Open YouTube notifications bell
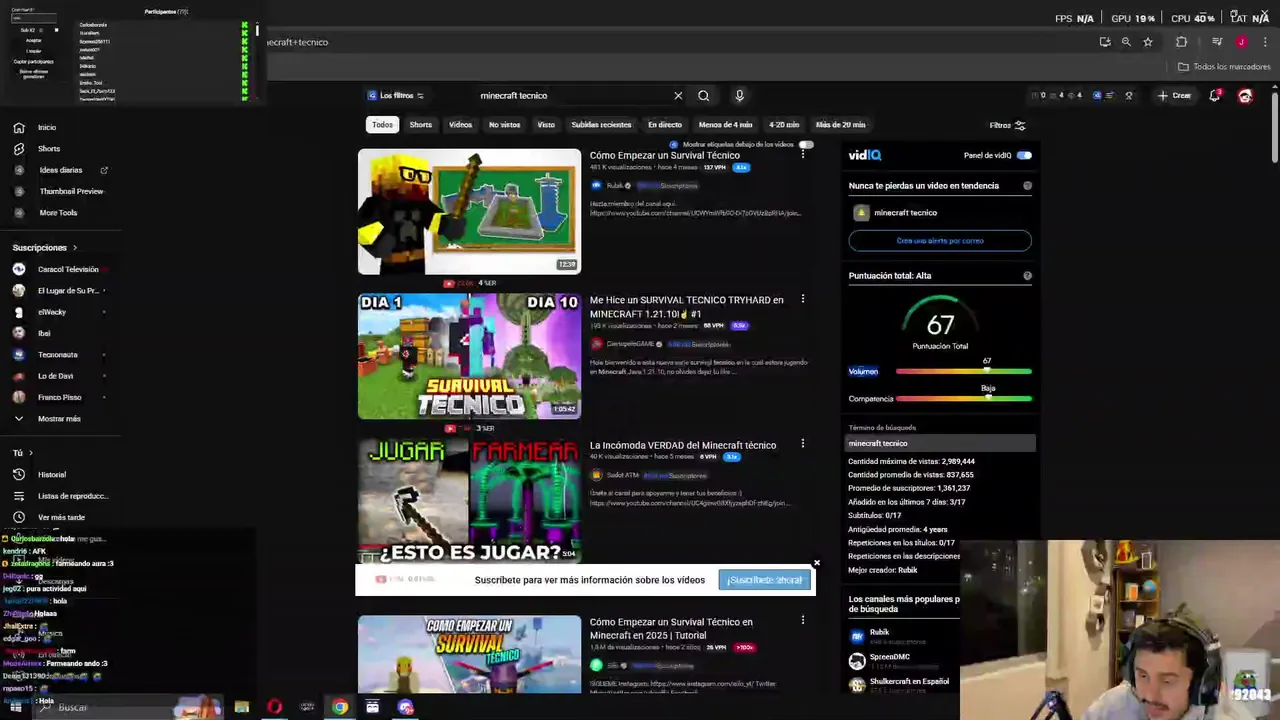 tap(1215, 96)
